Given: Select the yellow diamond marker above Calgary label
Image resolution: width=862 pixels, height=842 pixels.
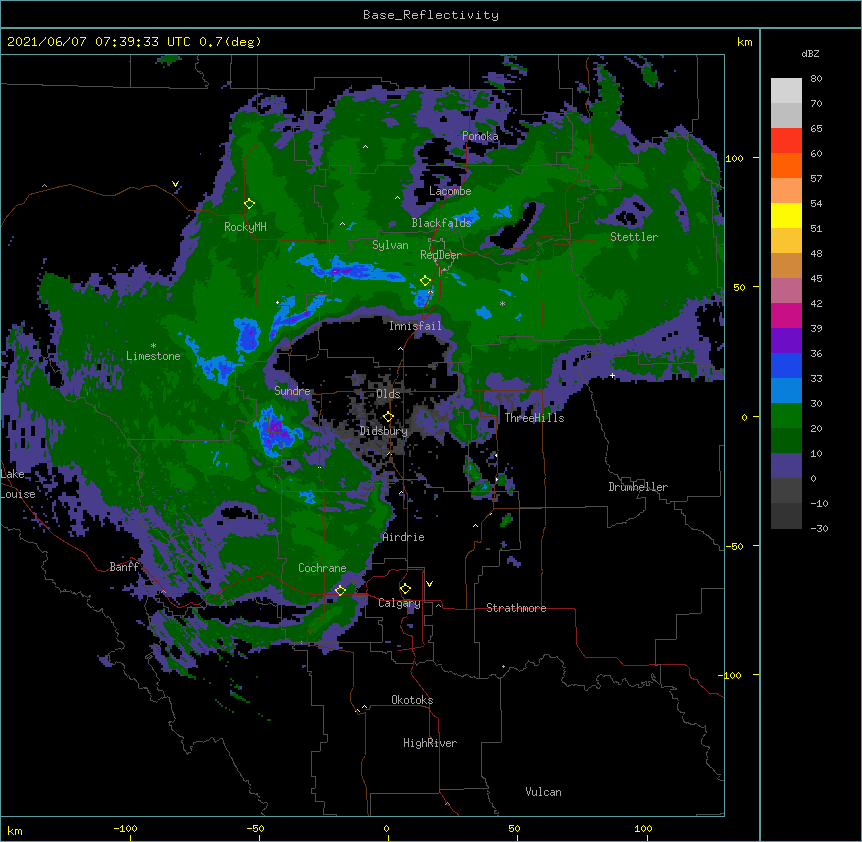Looking at the screenshot, I should coord(405,589).
